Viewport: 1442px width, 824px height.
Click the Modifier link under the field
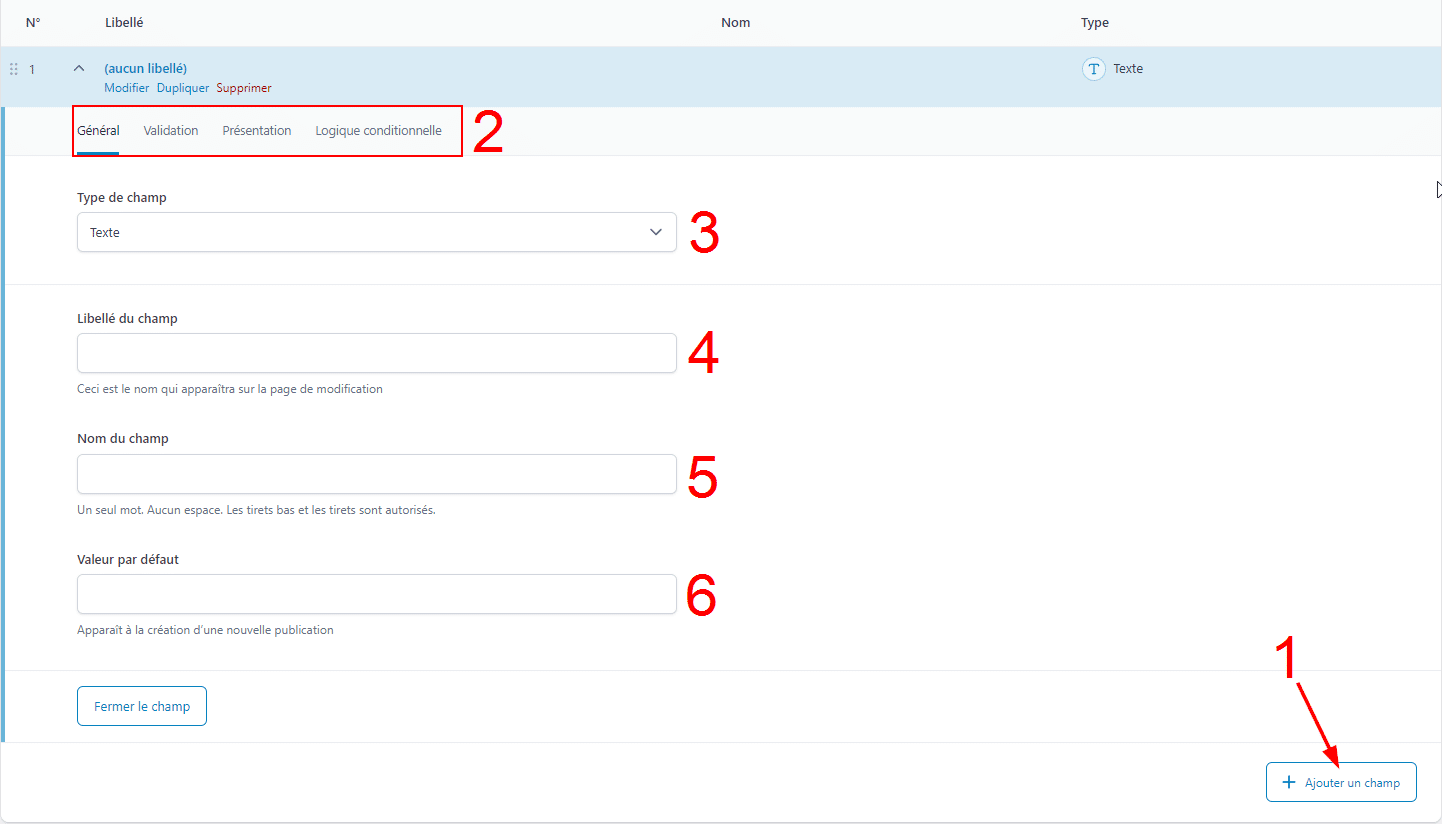pyautogui.click(x=126, y=88)
